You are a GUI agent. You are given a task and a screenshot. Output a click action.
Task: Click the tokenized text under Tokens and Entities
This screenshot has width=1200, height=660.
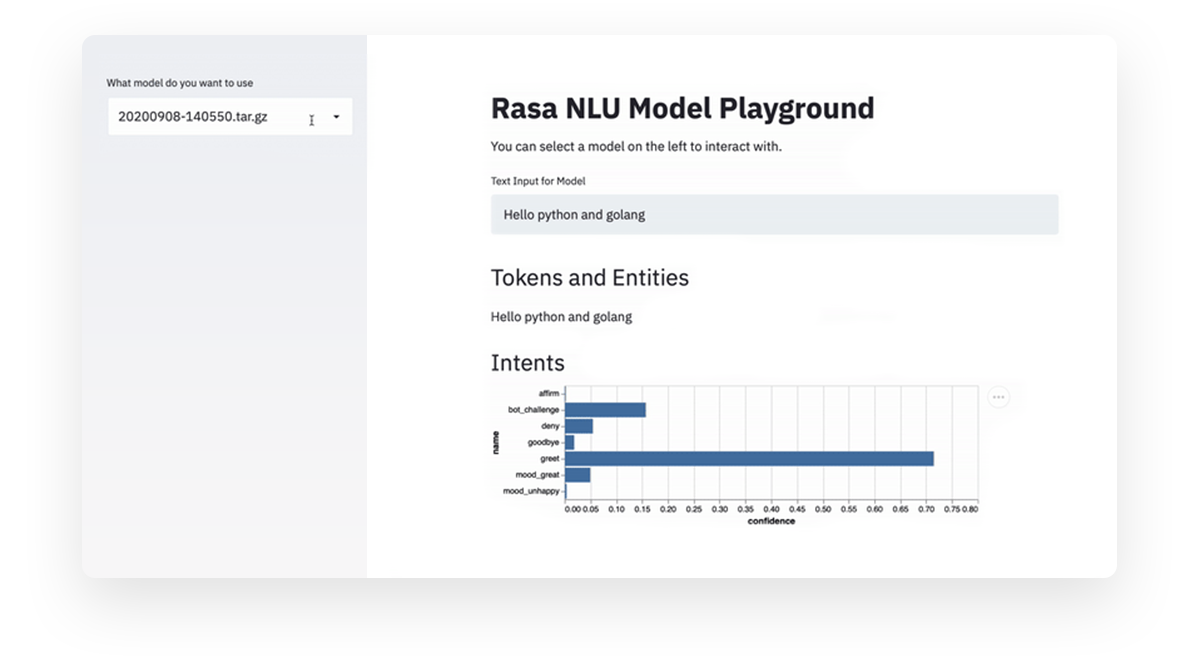(561, 317)
